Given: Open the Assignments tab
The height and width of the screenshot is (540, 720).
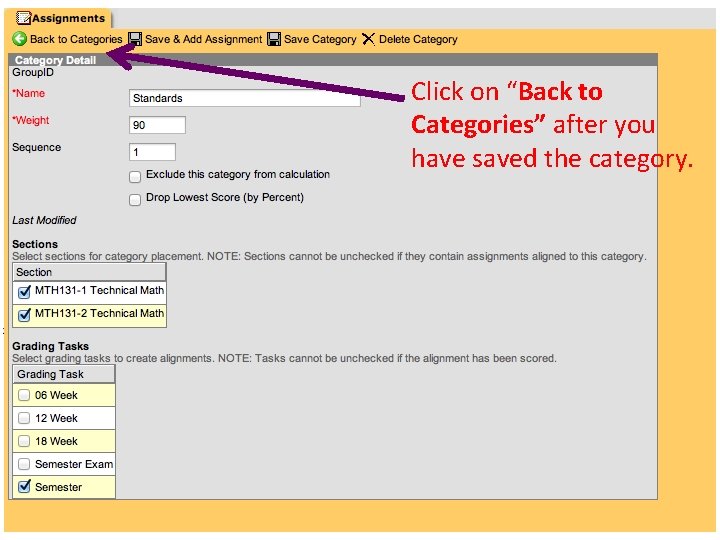Looking at the screenshot, I should coord(61,18).
